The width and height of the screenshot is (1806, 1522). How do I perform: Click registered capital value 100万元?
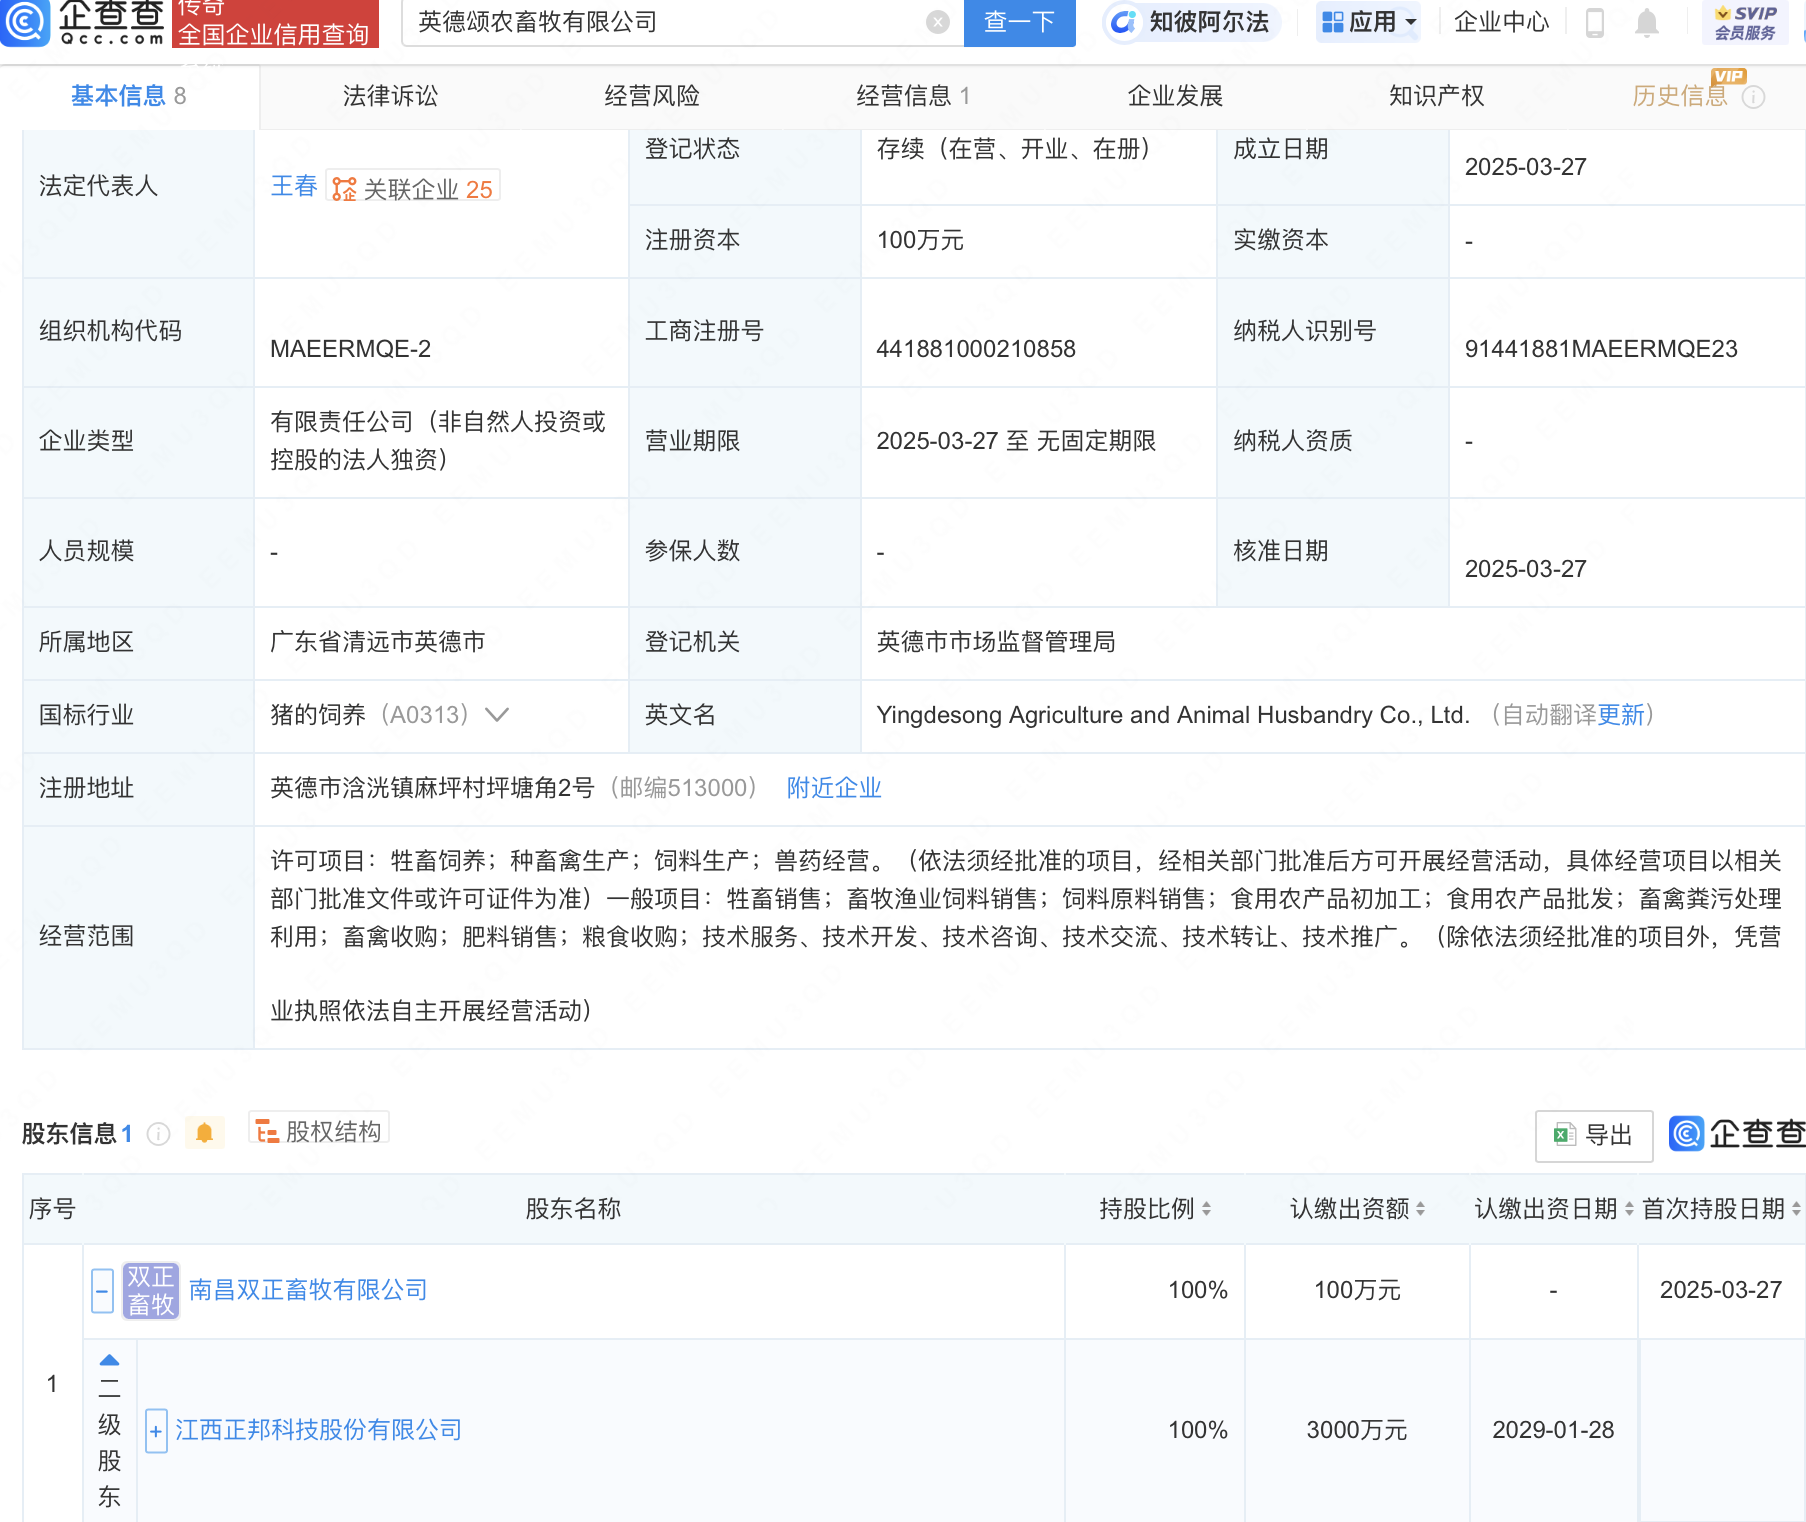[920, 240]
